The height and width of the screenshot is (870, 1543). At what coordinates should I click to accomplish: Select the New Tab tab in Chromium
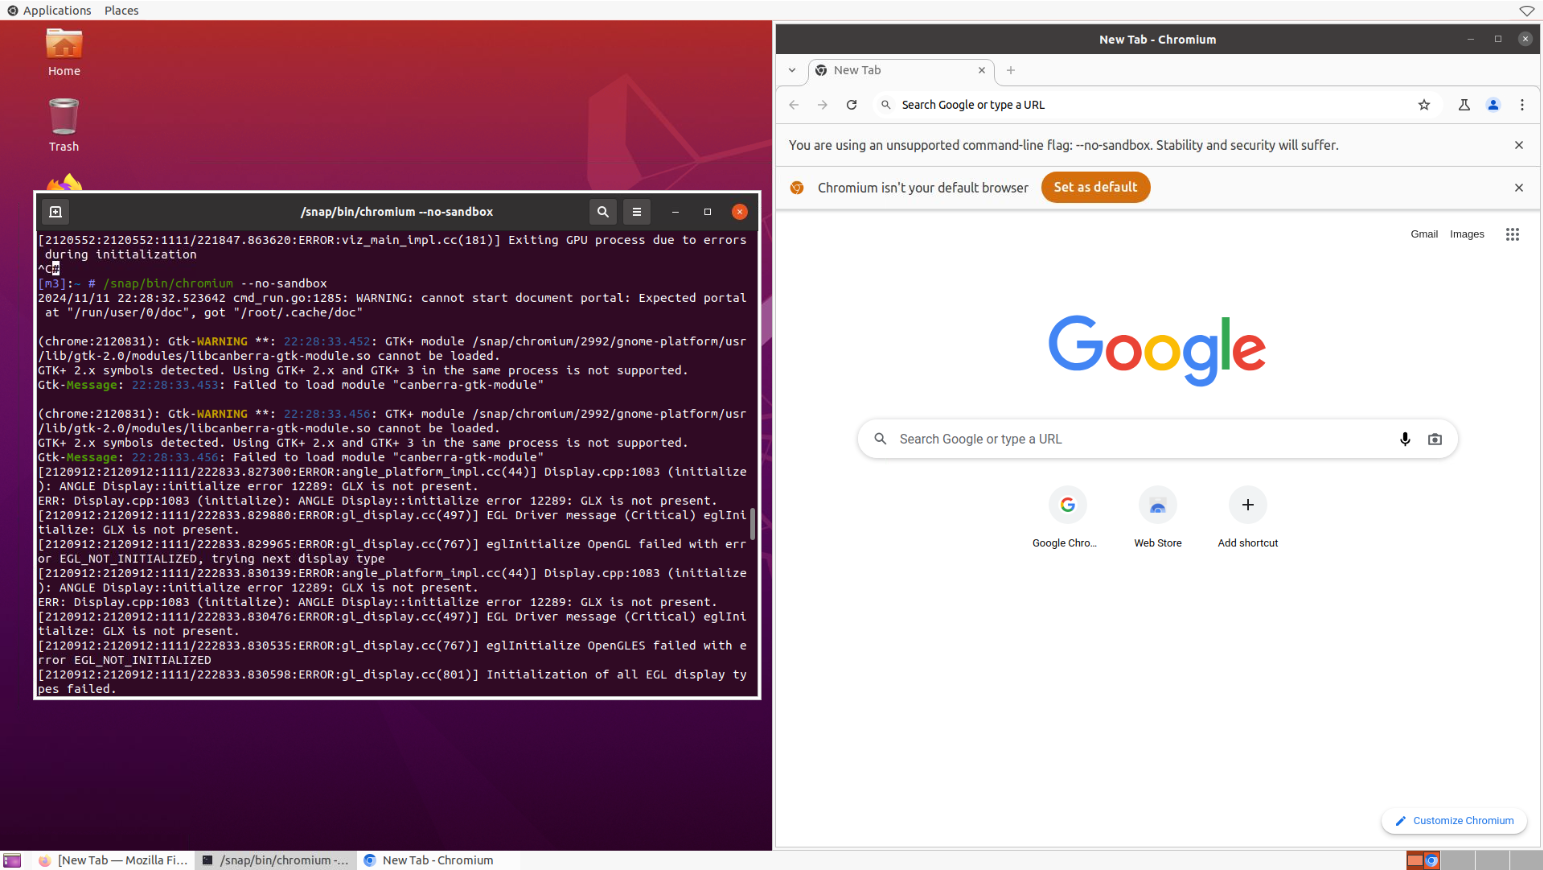pos(899,70)
